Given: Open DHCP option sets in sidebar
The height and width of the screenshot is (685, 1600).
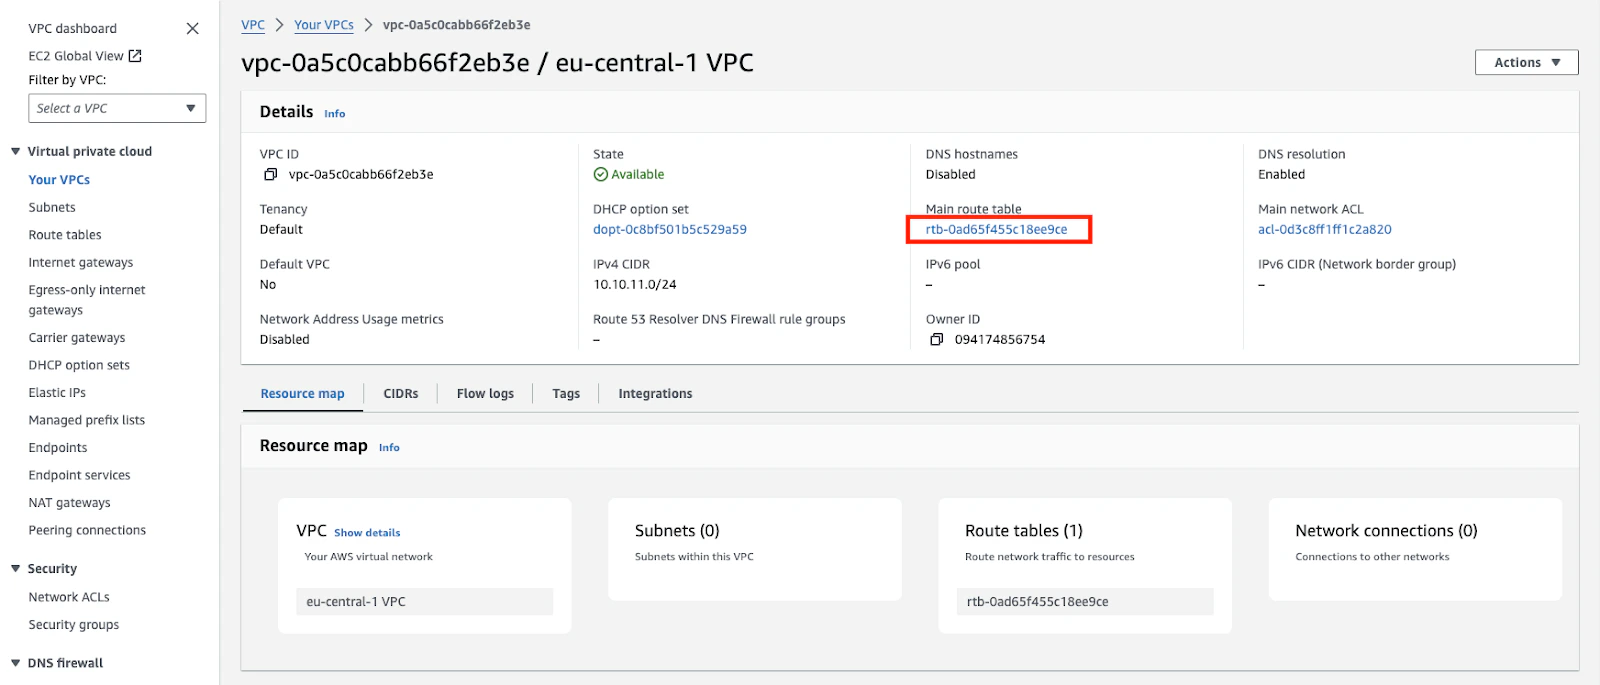Looking at the screenshot, I should tap(79, 365).
